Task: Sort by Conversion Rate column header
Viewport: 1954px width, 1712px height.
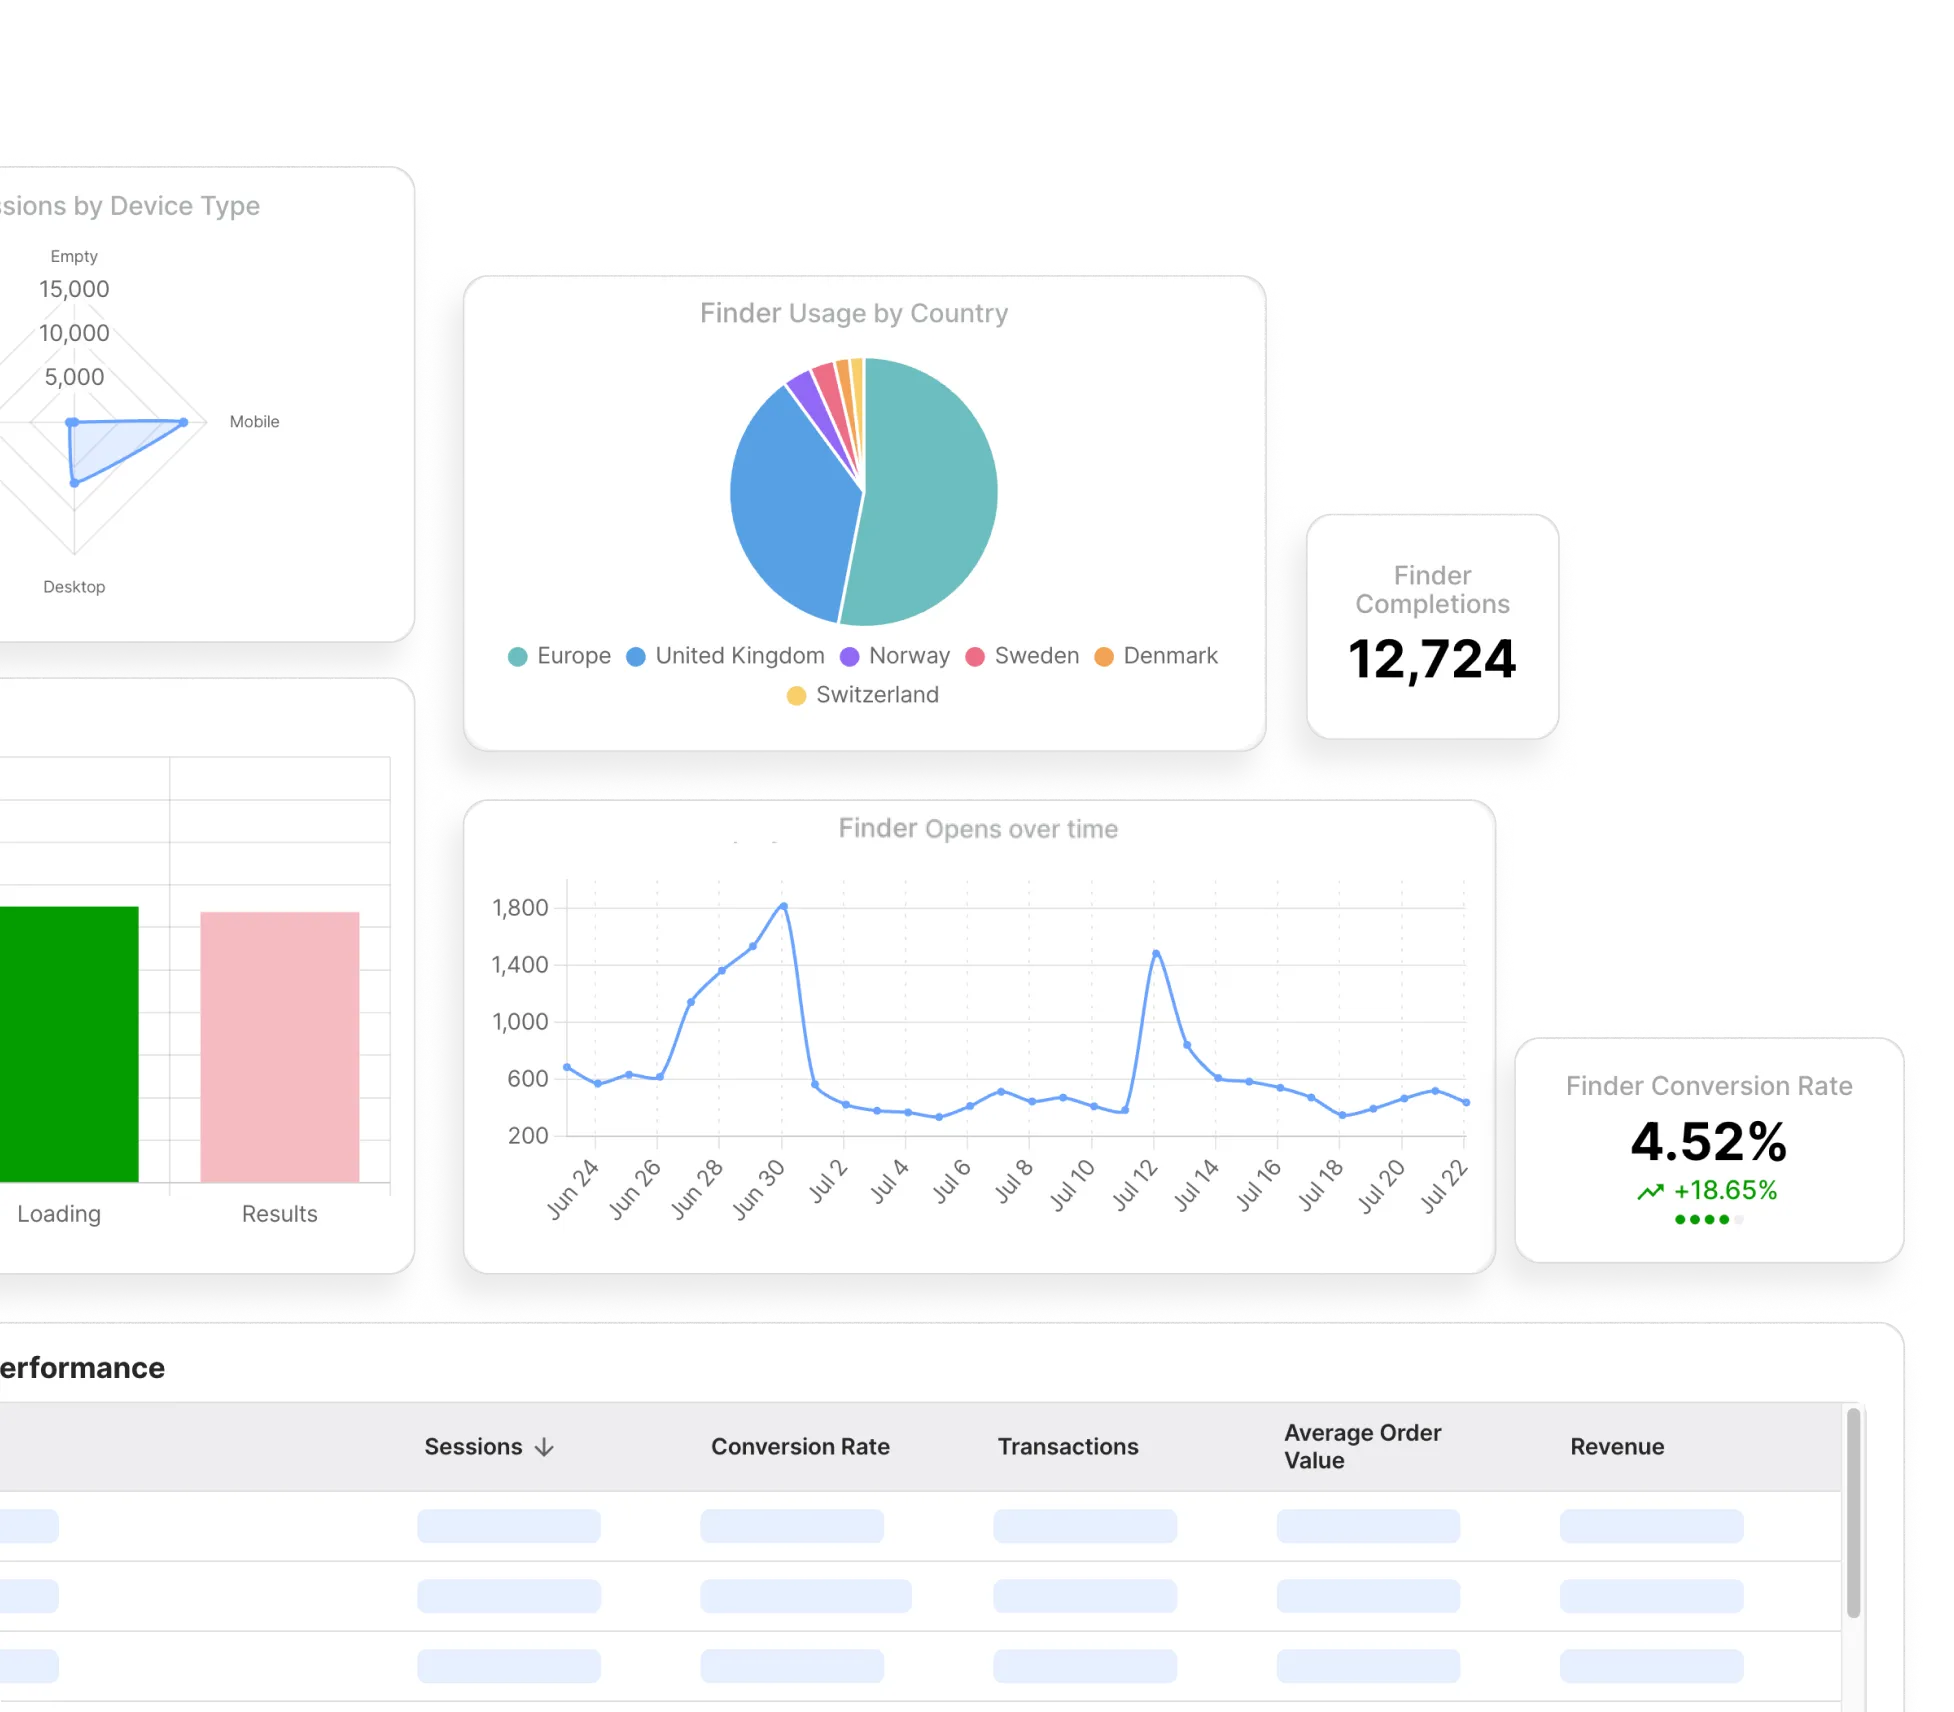Action: 800,1447
